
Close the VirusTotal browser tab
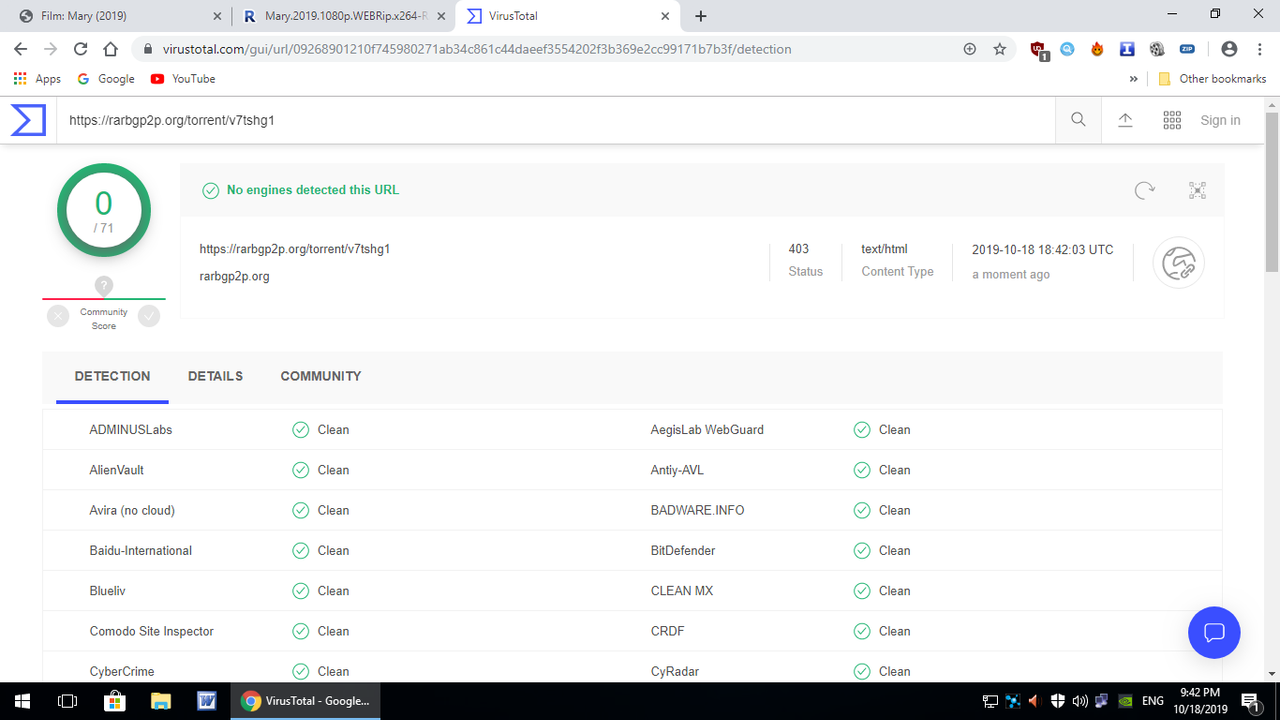[666, 16]
